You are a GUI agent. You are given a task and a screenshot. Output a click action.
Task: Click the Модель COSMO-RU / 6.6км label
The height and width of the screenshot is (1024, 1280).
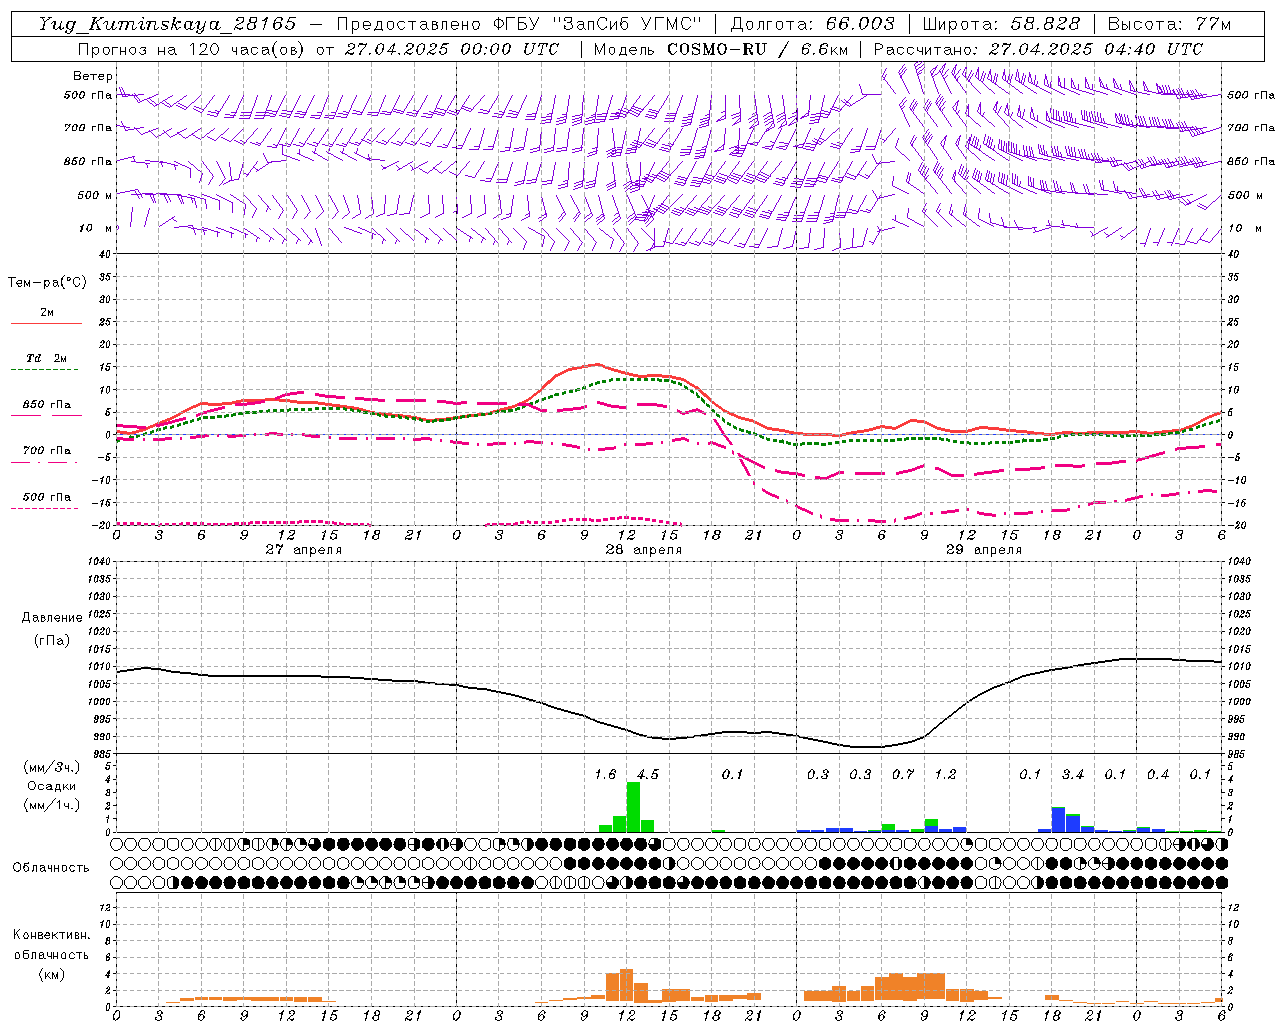[x=721, y=49]
